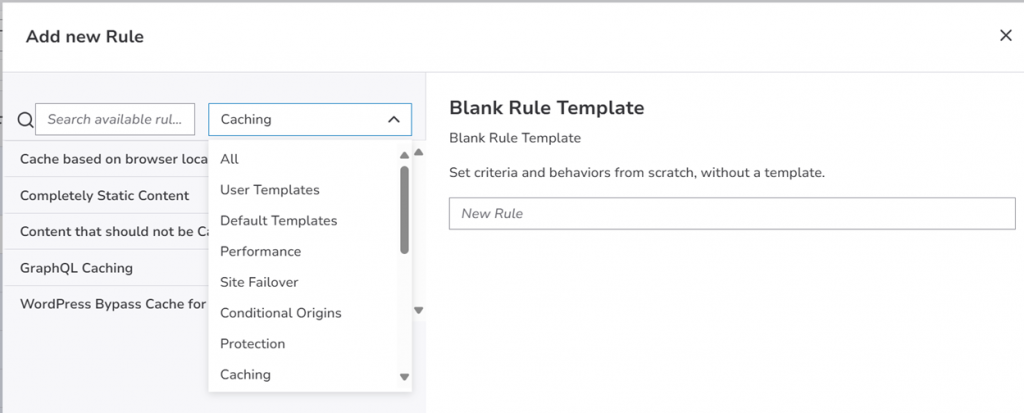Select Caching in the dropdown list
Image resolution: width=1024 pixels, height=413 pixels.
click(245, 375)
